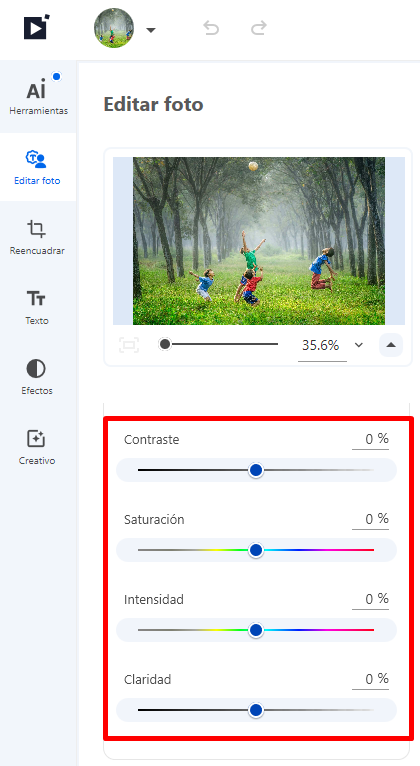
Task: Open the zoom percentage dropdown chevron
Action: pyautogui.click(x=359, y=345)
